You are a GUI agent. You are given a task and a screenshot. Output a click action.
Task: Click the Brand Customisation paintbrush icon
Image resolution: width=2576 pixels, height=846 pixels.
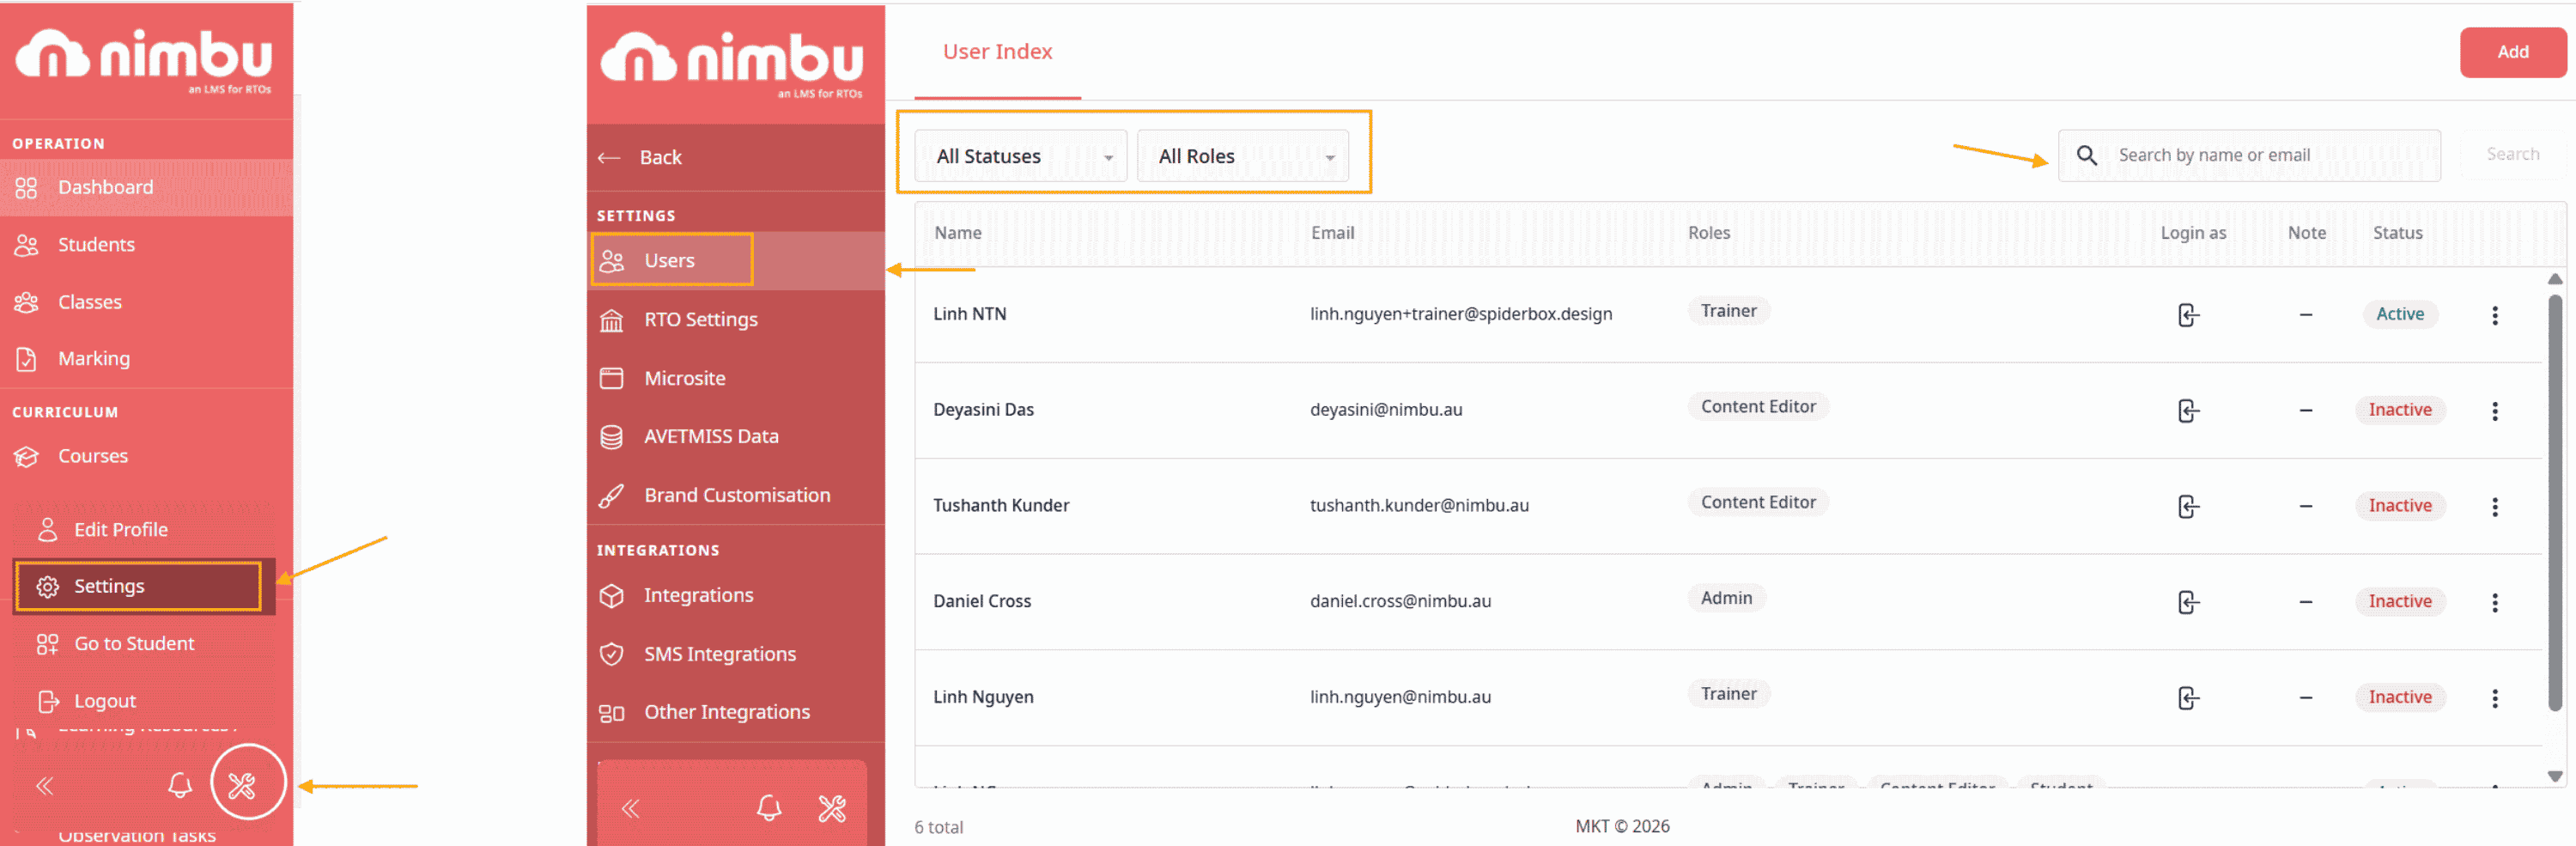pyautogui.click(x=611, y=496)
